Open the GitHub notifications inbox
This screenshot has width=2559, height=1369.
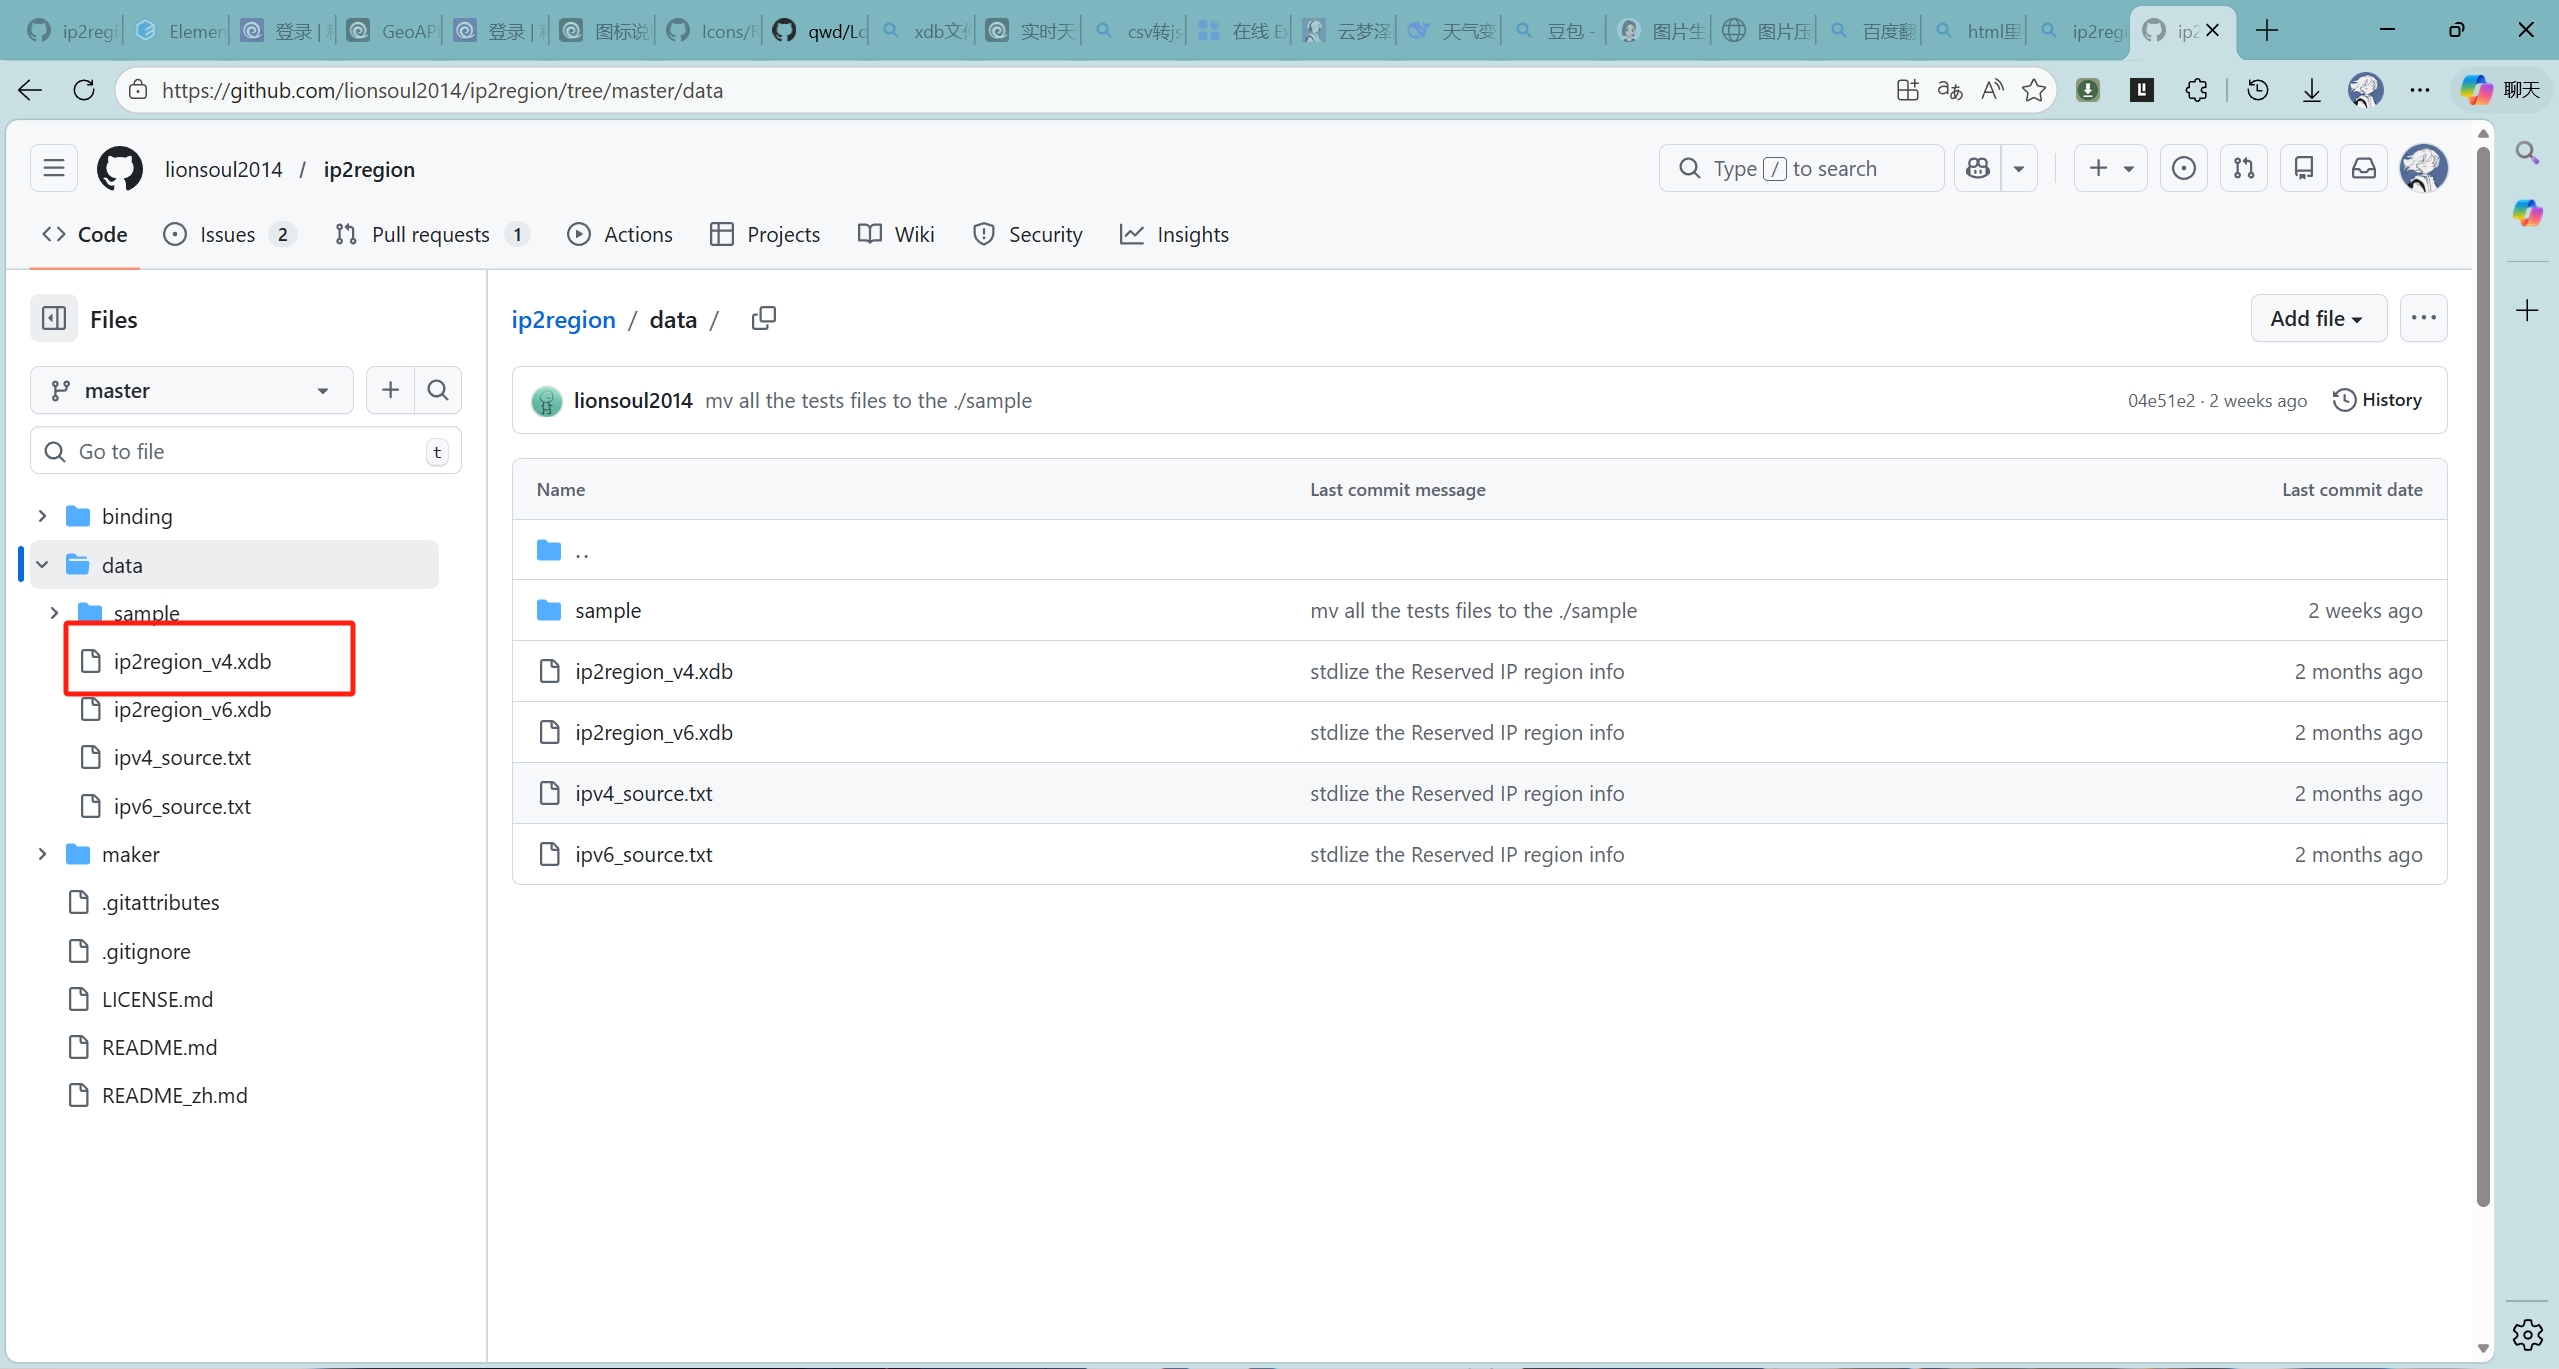2363,168
